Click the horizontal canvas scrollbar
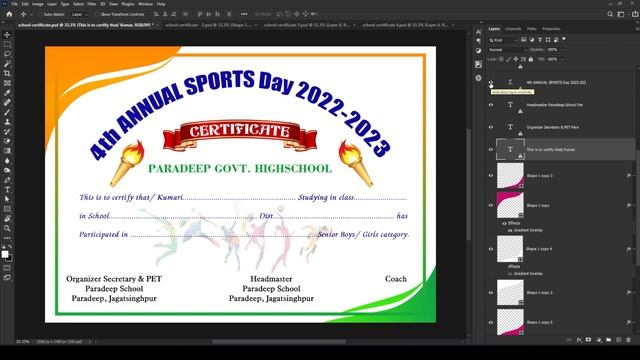Screen dimensions: 640x360 (279, 342)
